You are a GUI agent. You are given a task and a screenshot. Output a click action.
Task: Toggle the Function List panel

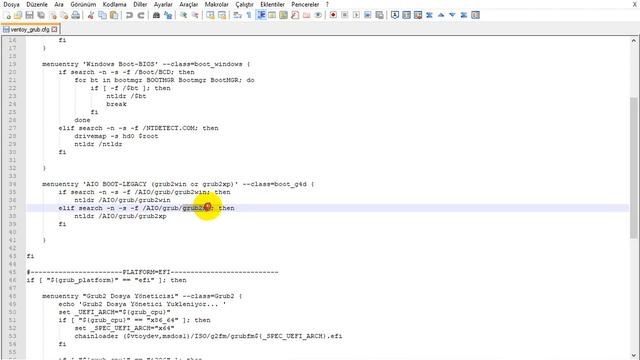pyautogui.click(x=295, y=15)
